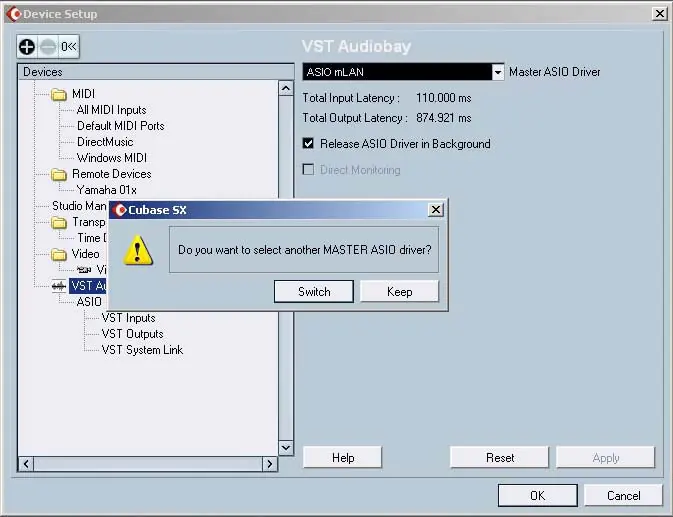Screen dimensions: 673x517
Task: Click device list scroll left arrow
Action: (26, 464)
